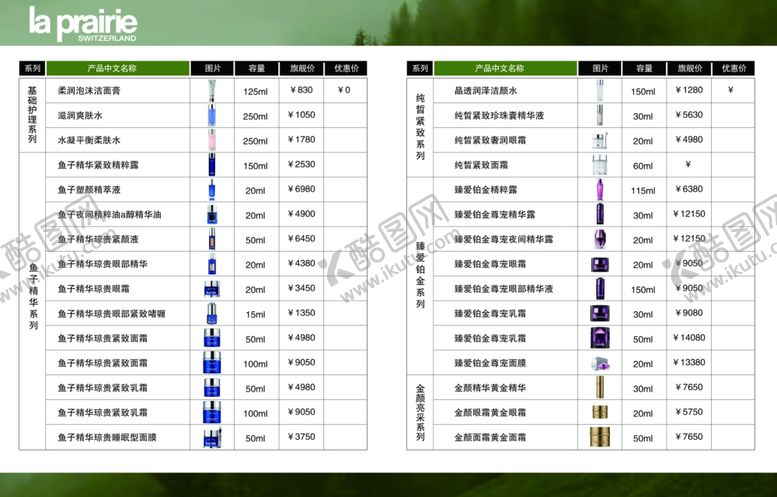The width and height of the screenshot is (777, 497).
Task: Select the 柔润泡沫洁面膏 product image
Action: pos(212,91)
